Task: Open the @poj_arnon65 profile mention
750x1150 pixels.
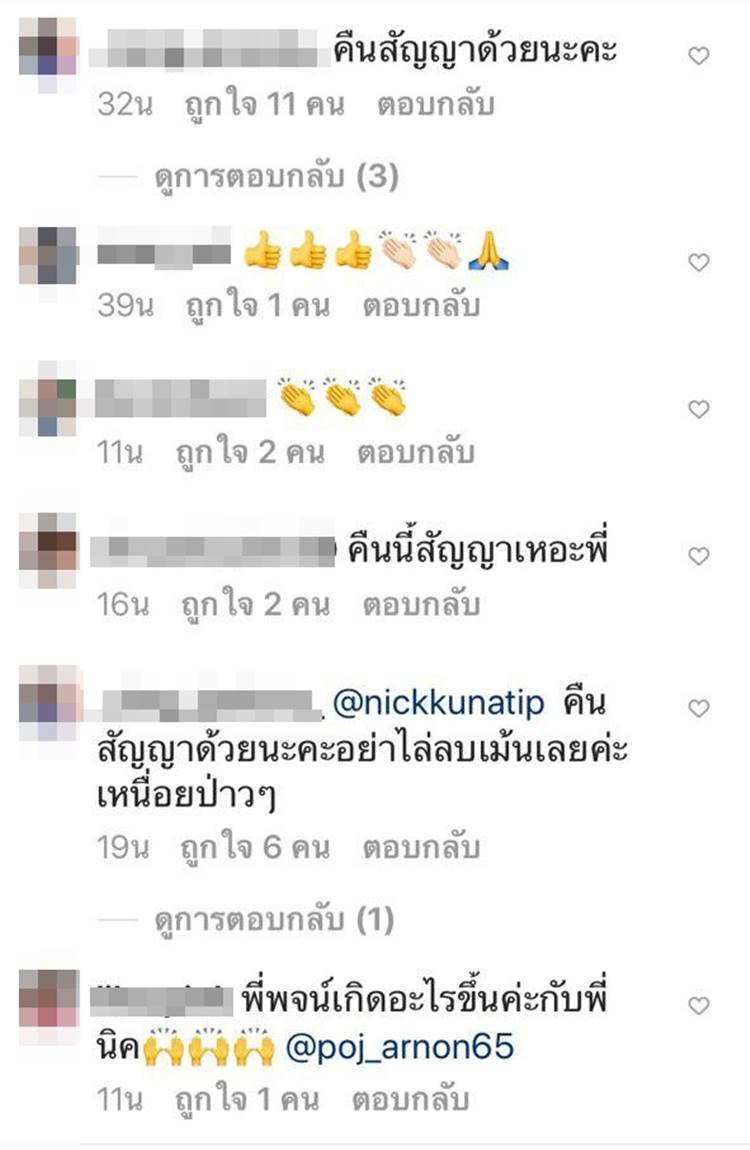Action: (400, 1047)
